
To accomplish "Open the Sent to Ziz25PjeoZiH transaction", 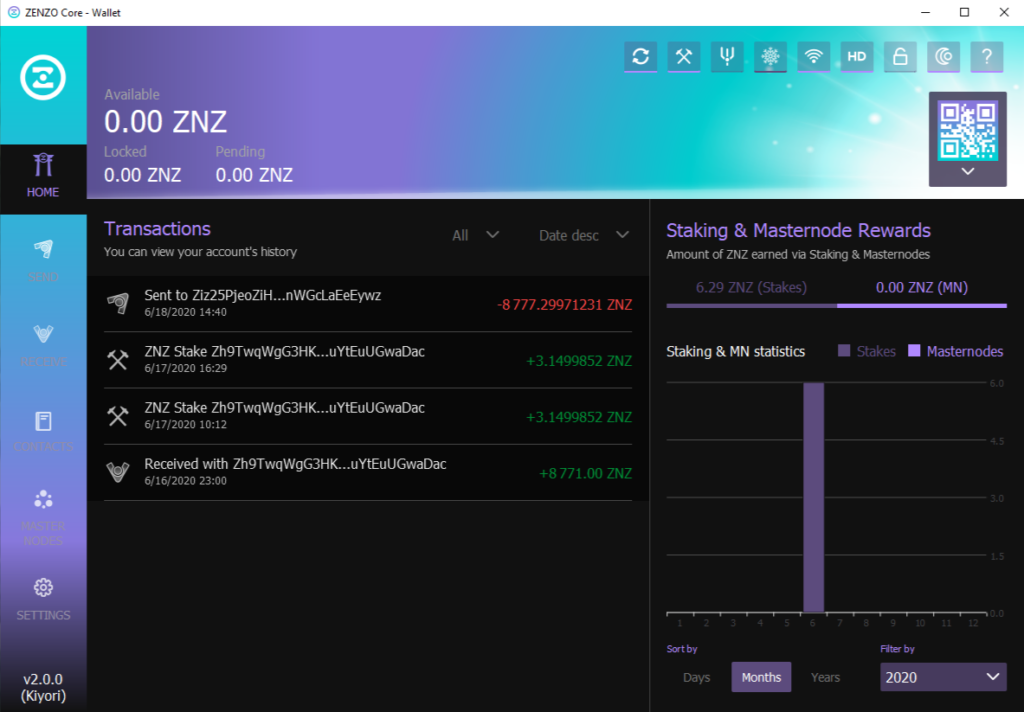I will point(368,304).
